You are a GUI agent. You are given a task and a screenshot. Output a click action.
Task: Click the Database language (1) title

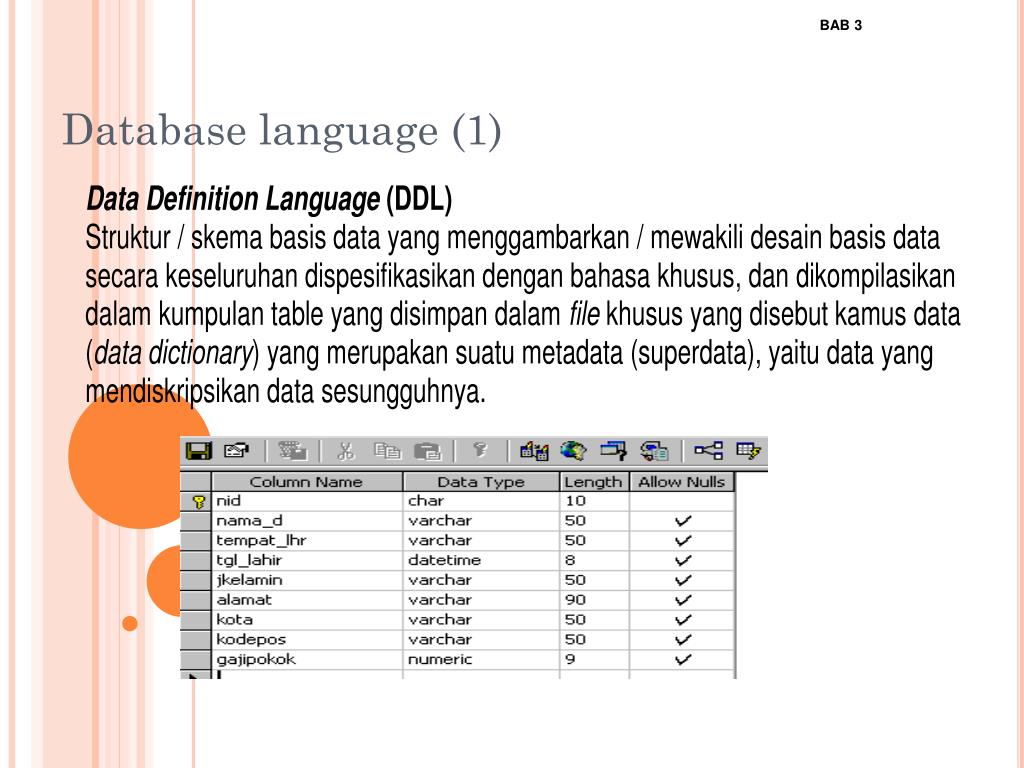pos(281,131)
